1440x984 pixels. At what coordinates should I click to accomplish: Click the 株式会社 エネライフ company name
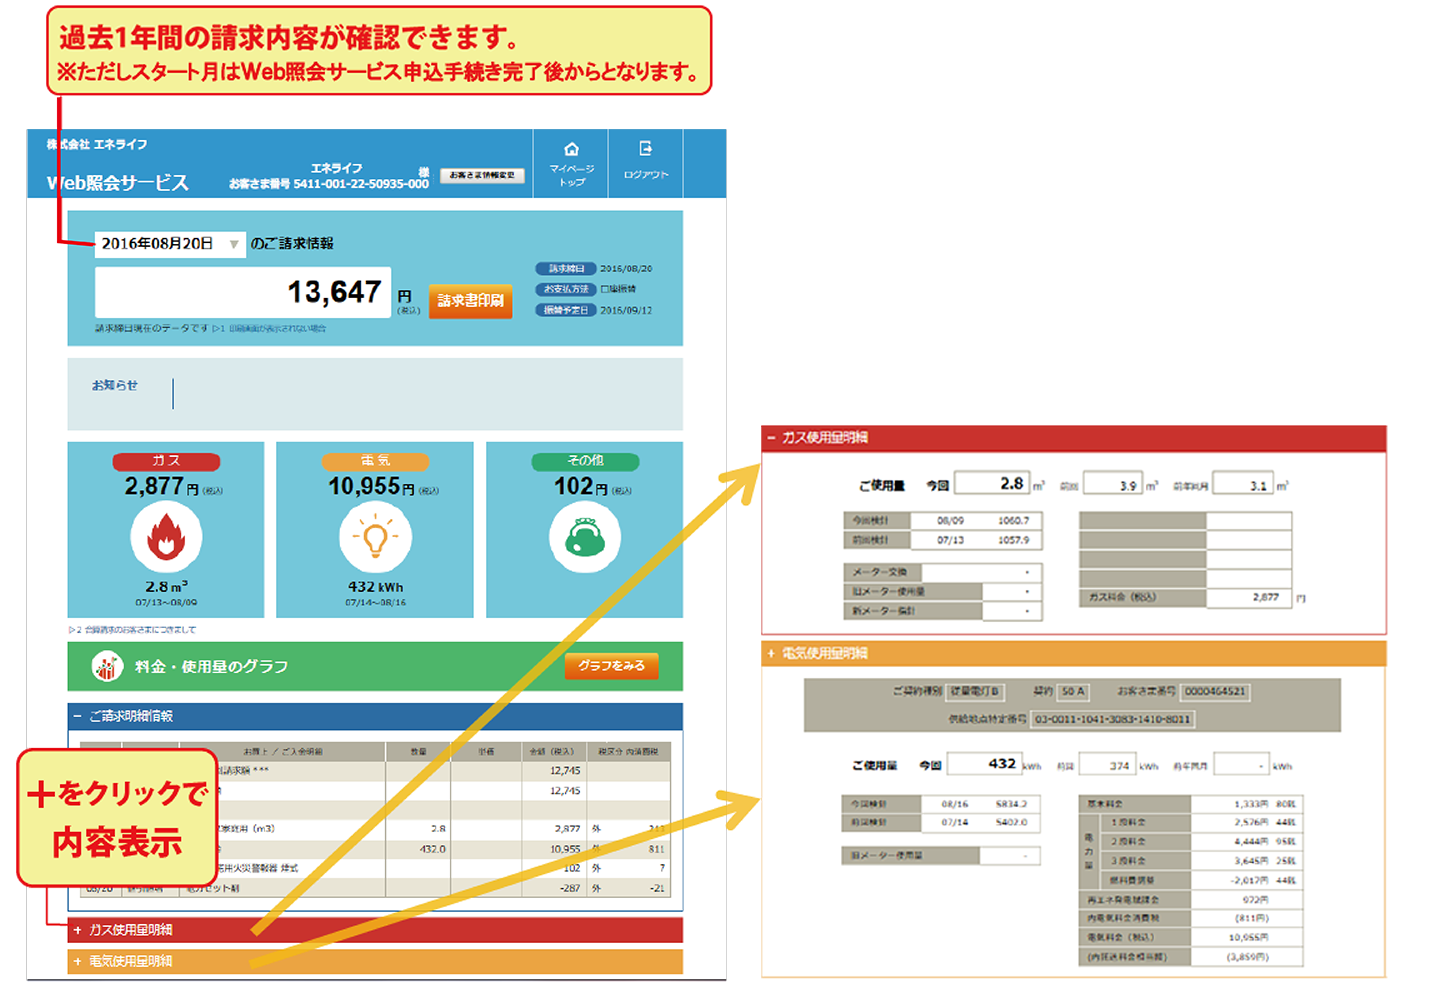point(97,144)
